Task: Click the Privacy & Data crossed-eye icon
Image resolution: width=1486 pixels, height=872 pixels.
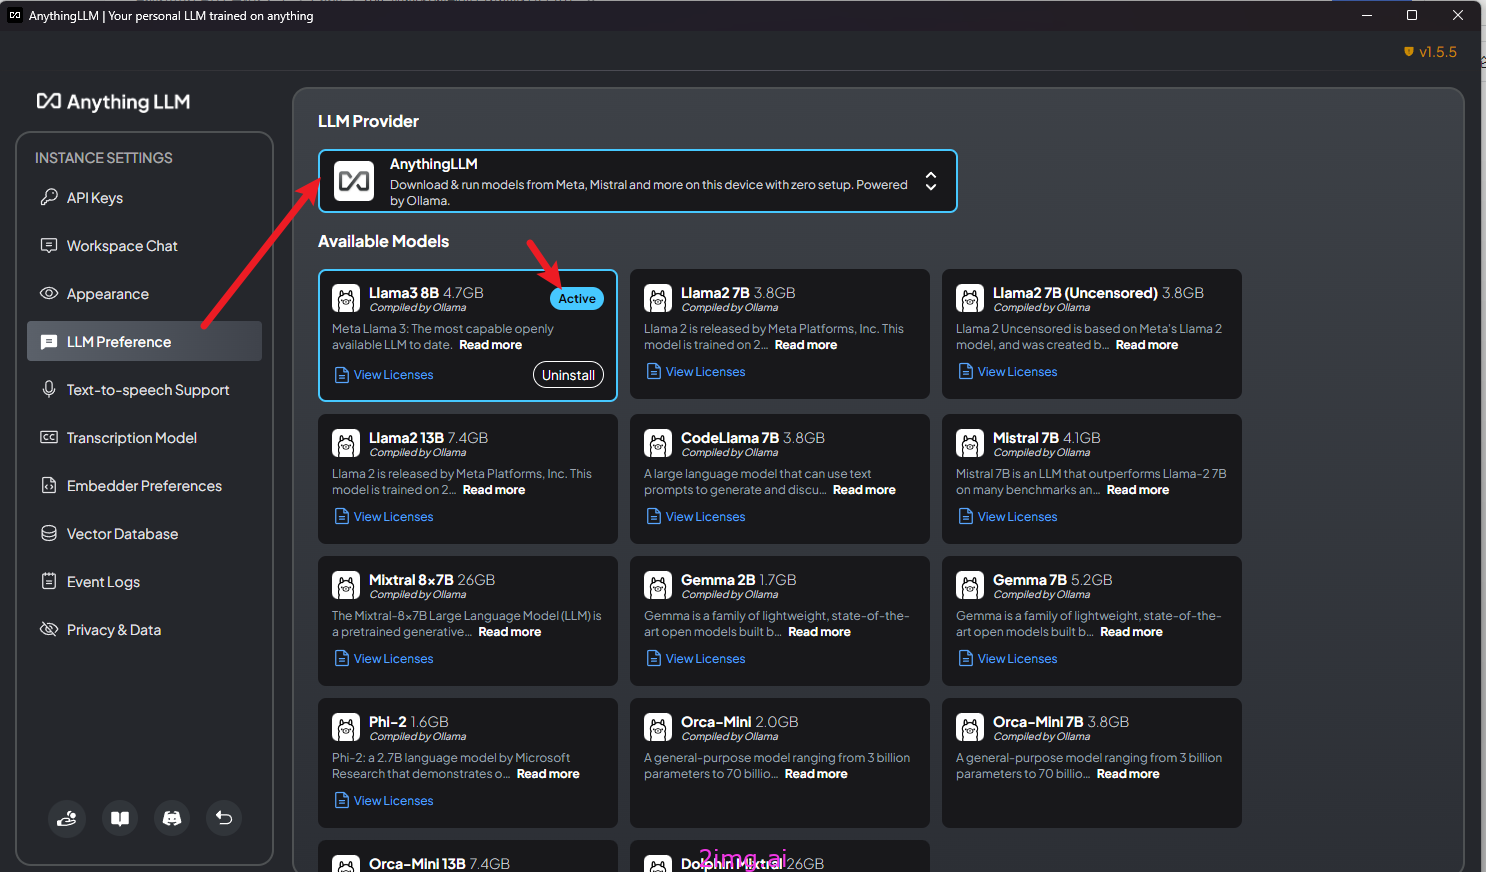Action: coord(48,629)
